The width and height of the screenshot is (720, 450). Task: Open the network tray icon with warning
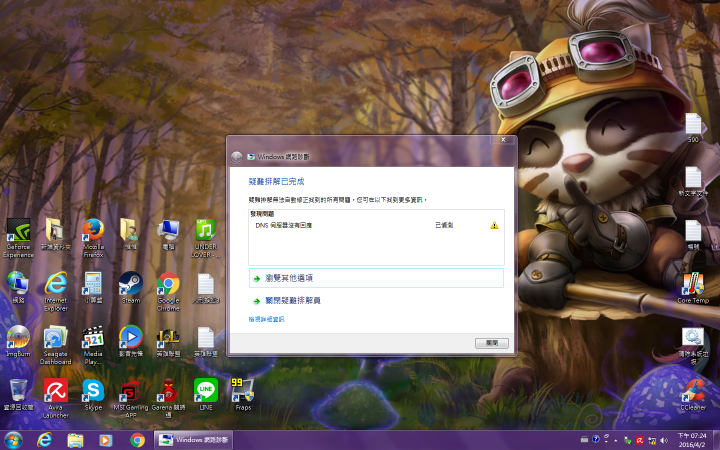(x=652, y=441)
